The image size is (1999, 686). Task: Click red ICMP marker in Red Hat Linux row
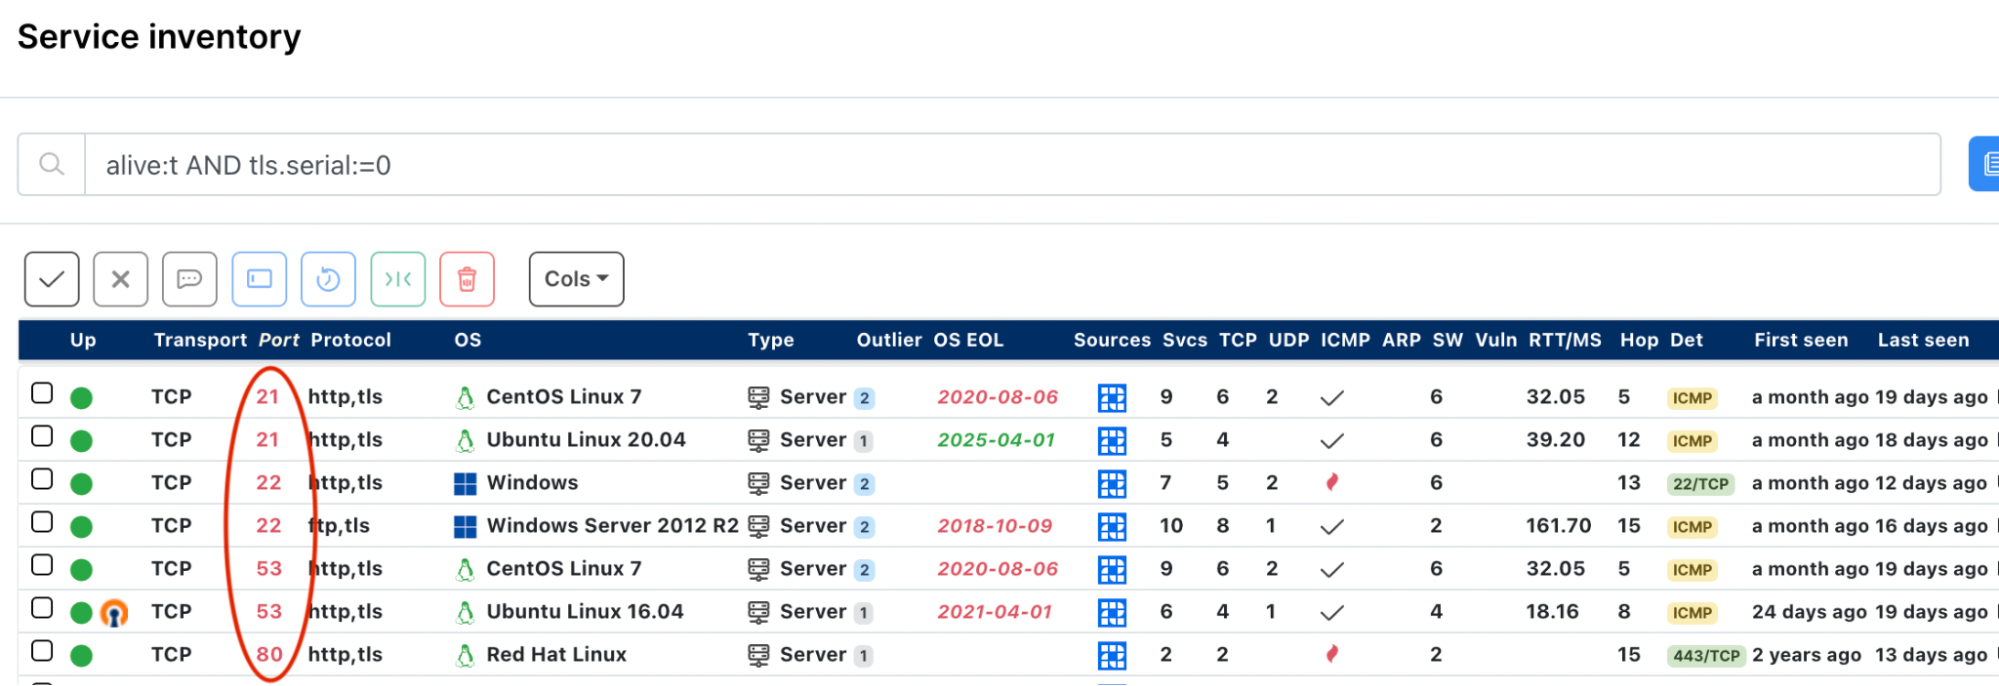click(1332, 654)
